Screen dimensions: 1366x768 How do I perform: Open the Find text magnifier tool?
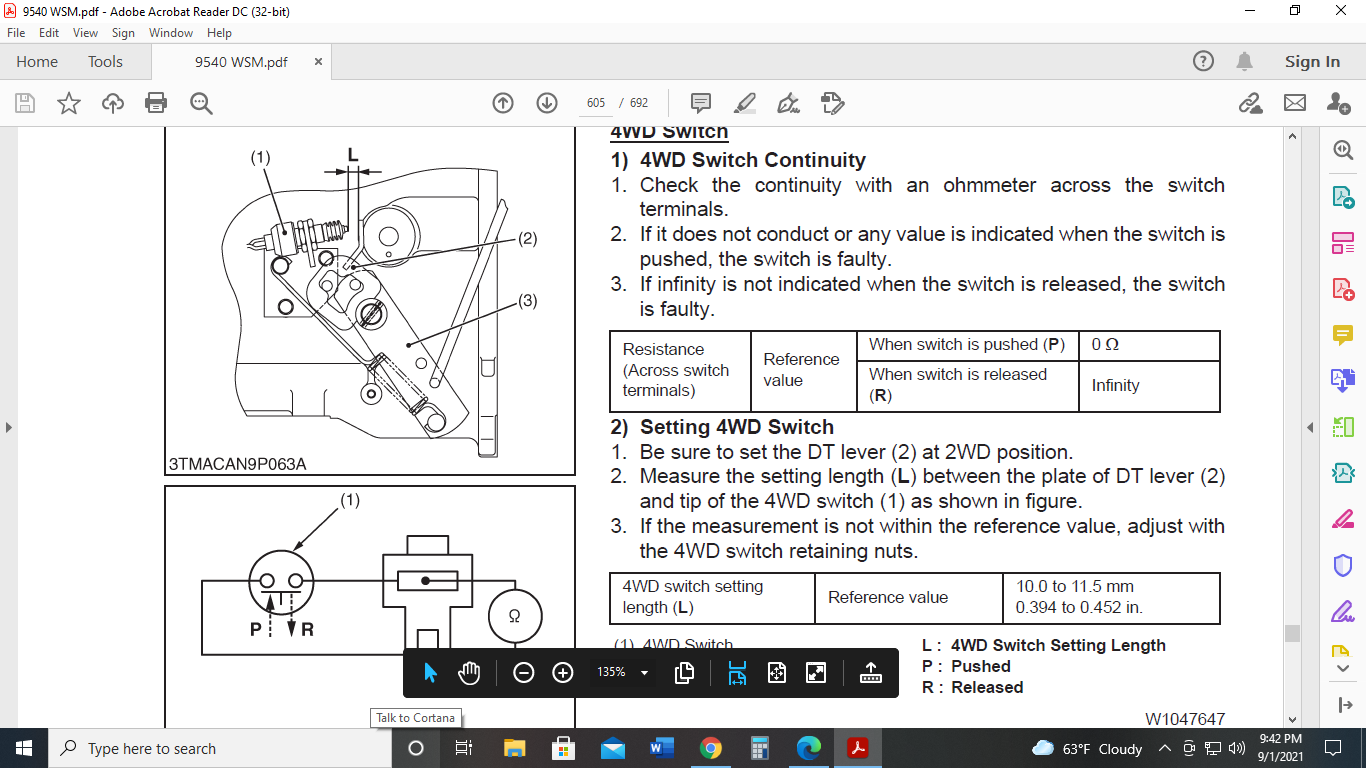click(x=201, y=103)
